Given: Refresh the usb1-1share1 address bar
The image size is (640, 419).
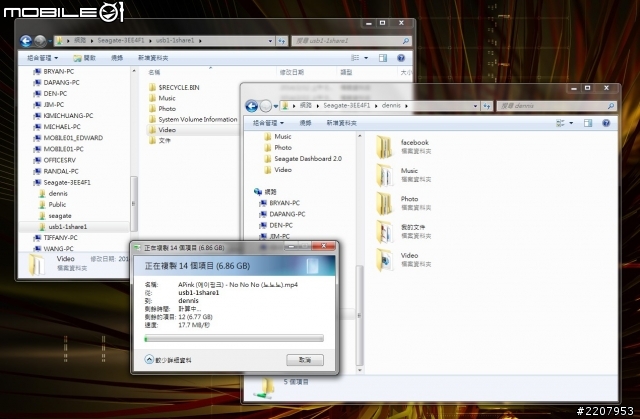Looking at the screenshot, I should pos(282,41).
